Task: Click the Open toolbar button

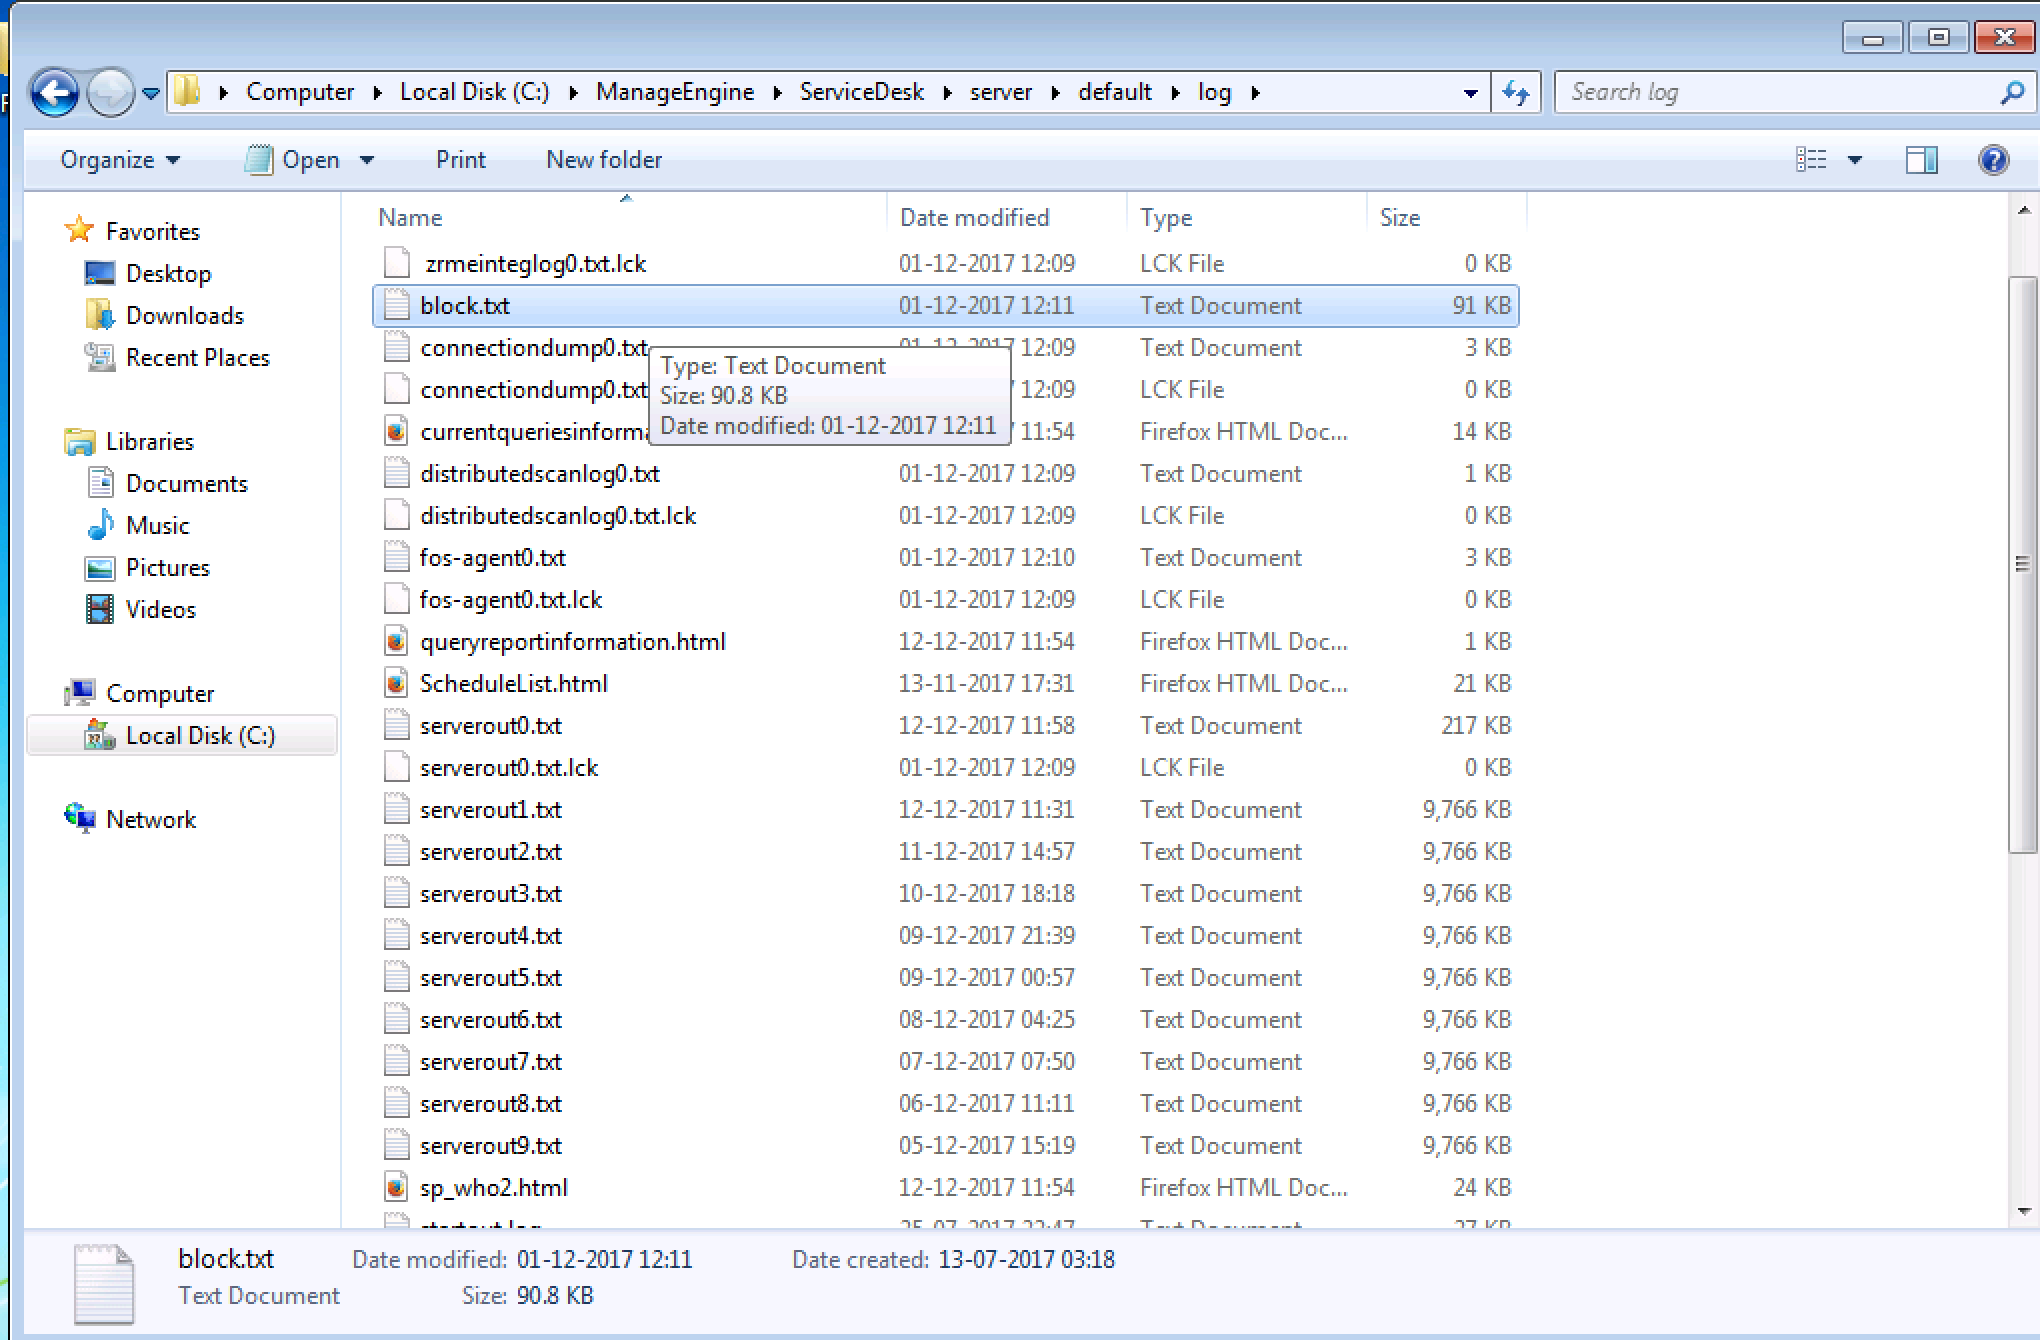Action: point(295,160)
